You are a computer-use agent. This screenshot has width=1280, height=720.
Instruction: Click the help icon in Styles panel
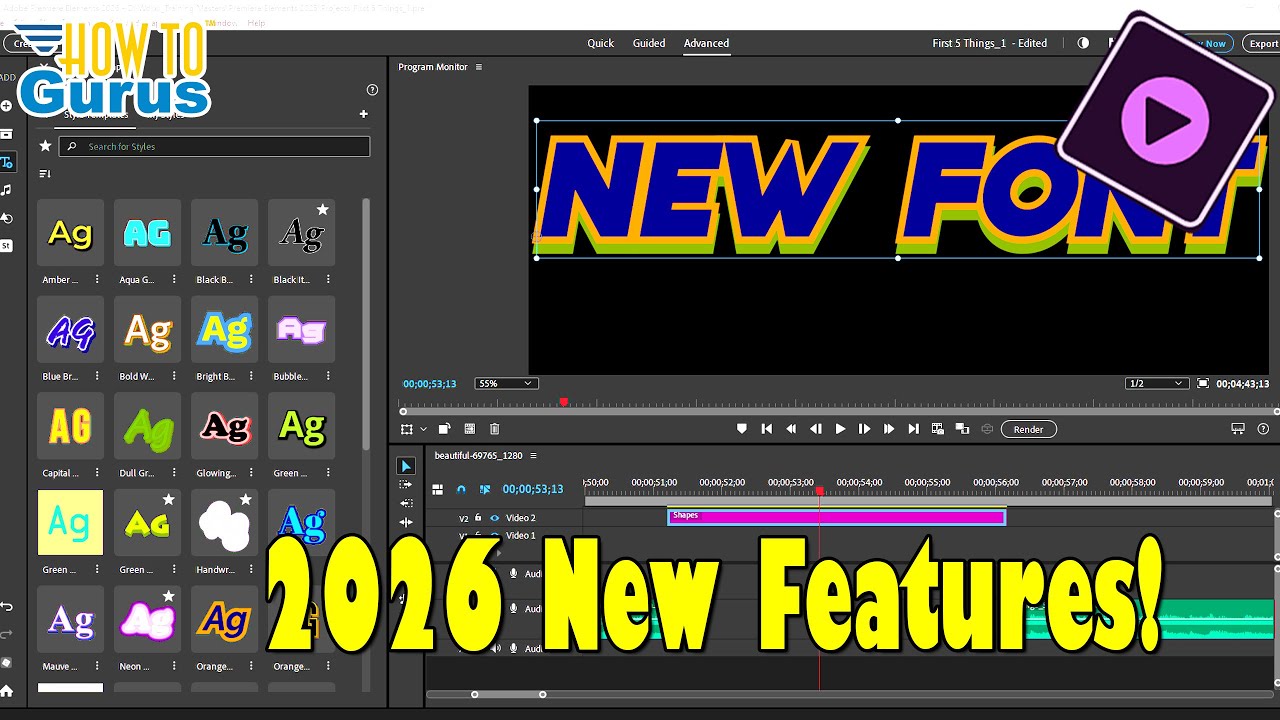click(373, 90)
